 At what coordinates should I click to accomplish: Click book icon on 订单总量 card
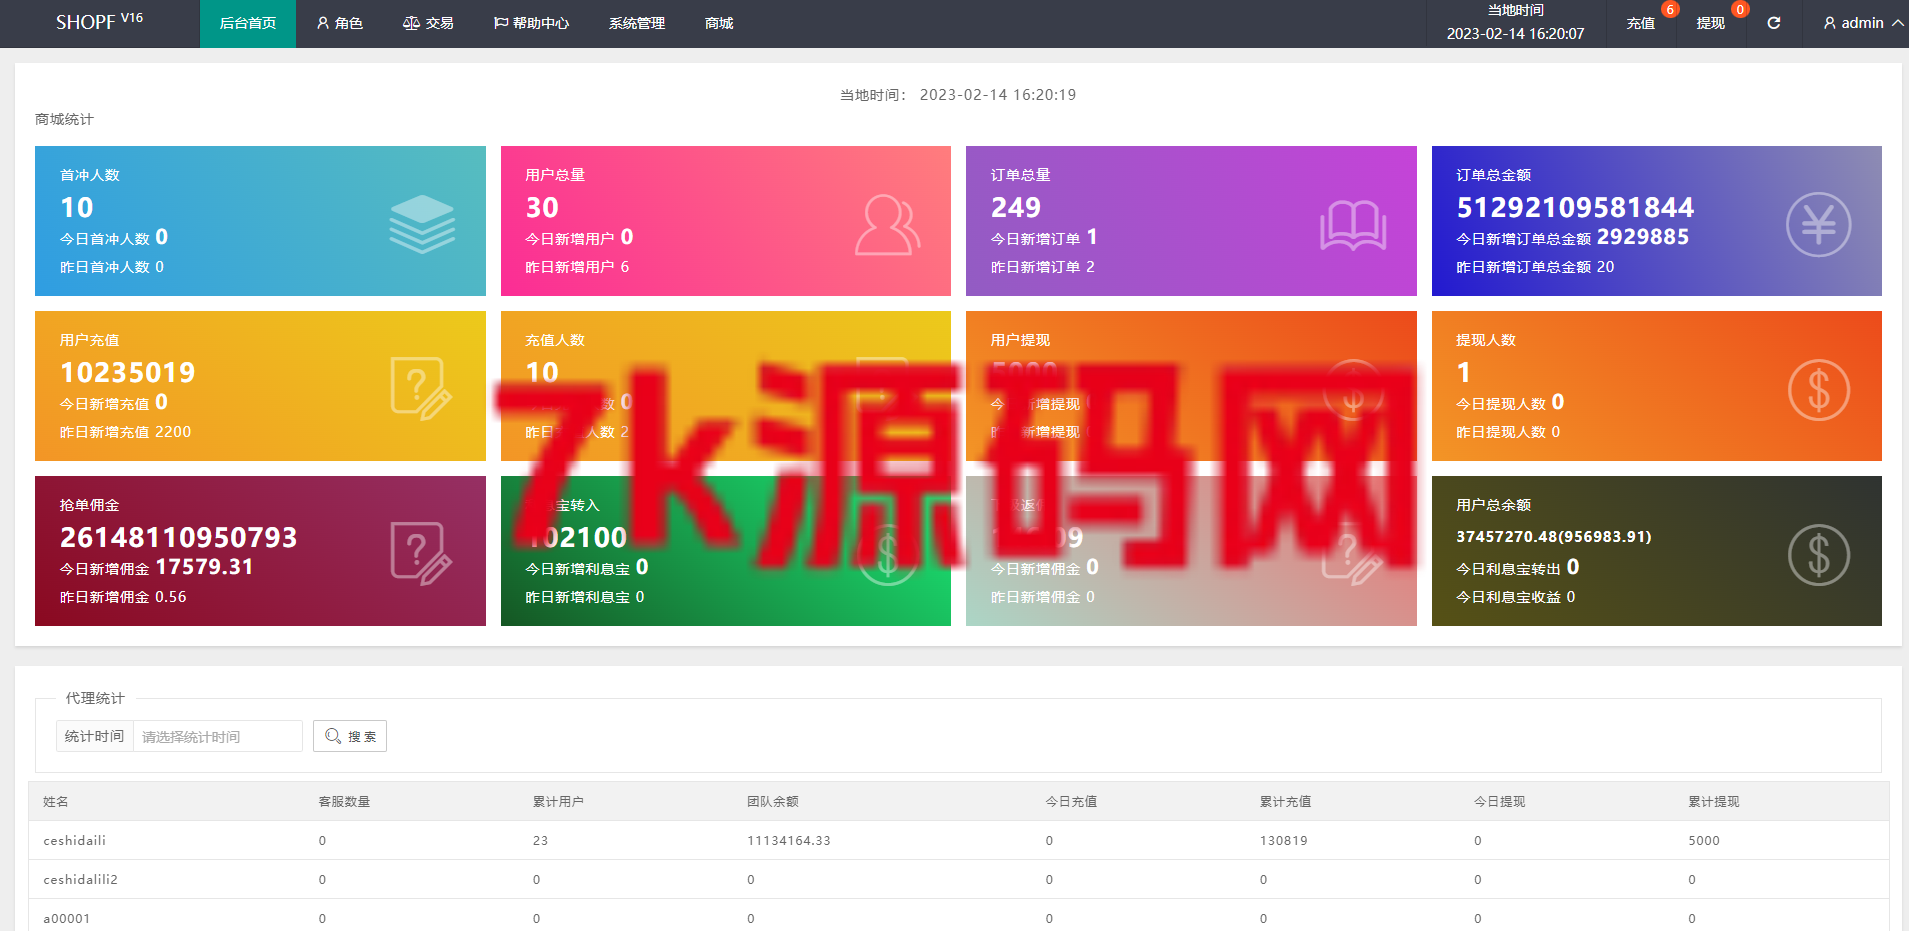1353,225
